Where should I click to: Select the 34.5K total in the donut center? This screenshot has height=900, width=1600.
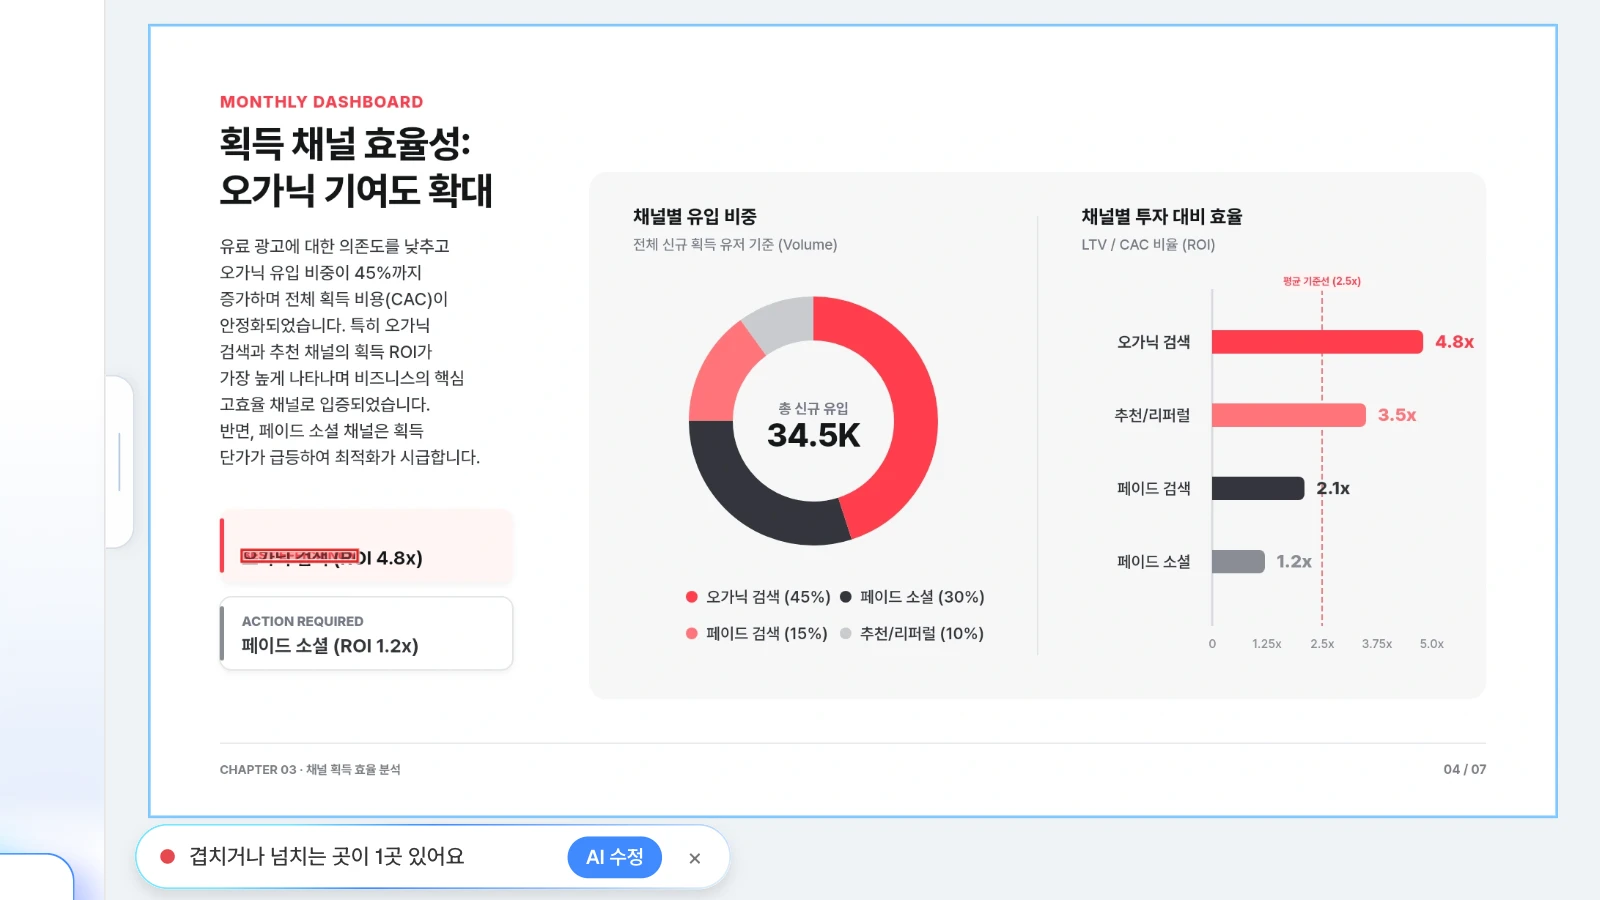click(813, 435)
